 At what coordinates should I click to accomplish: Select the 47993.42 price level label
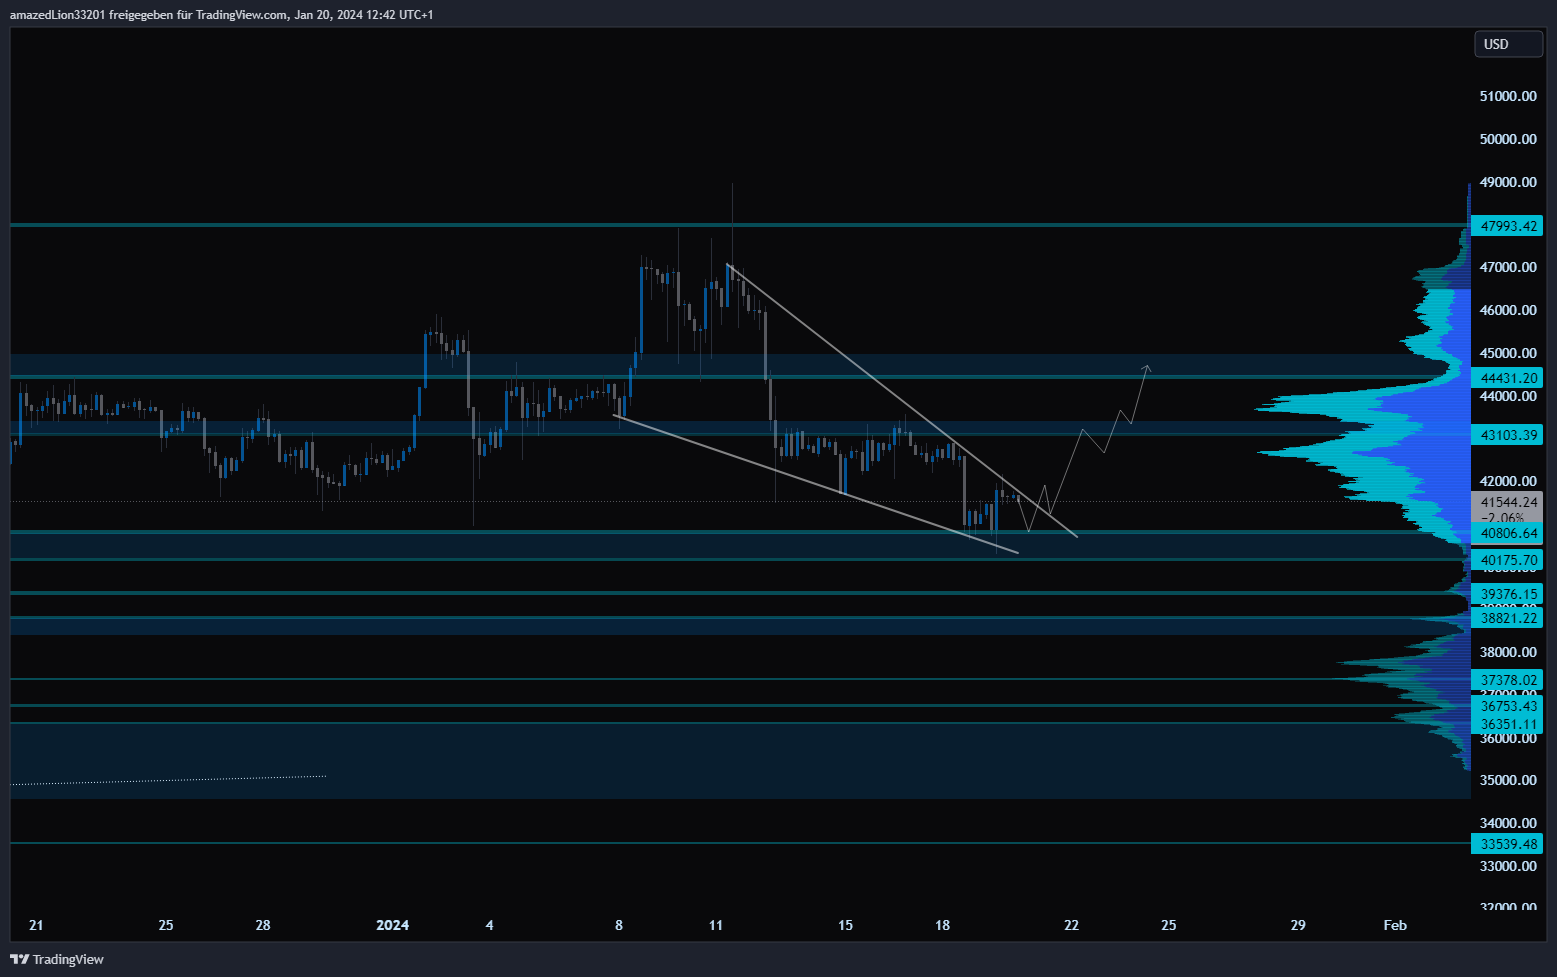click(1508, 226)
